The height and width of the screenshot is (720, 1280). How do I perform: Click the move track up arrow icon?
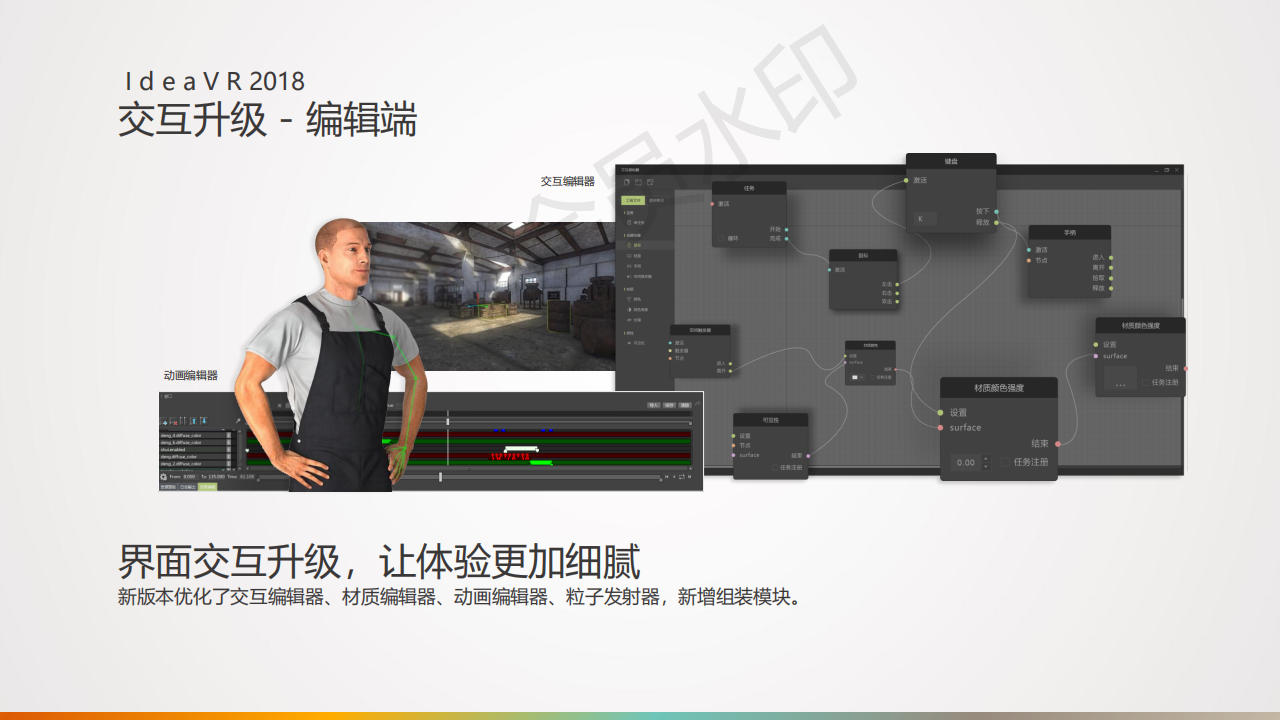click(x=193, y=421)
